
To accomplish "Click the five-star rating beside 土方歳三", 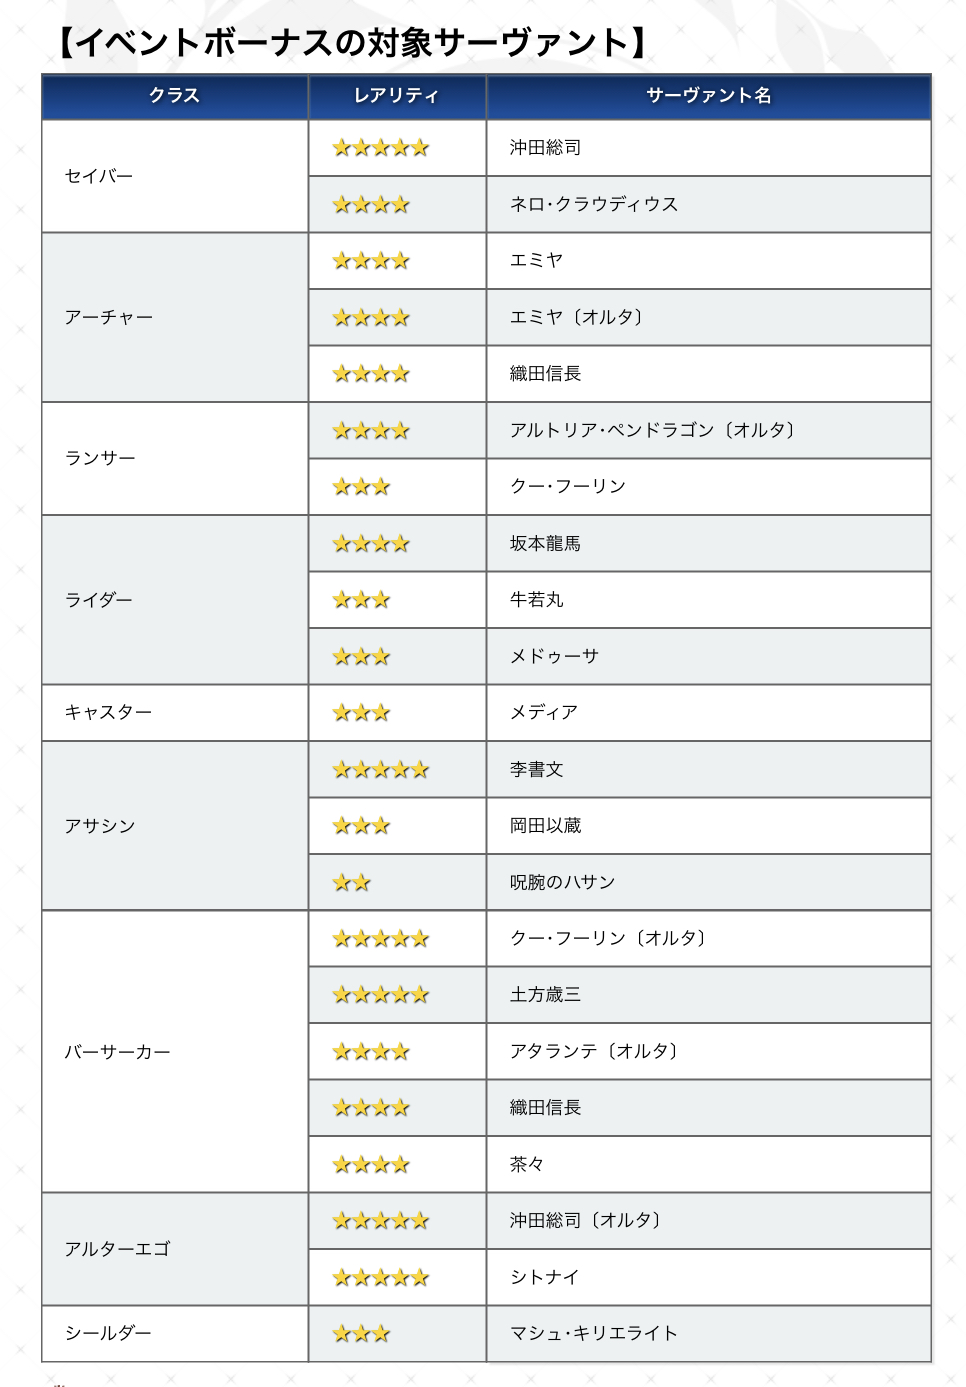I will [x=381, y=995].
